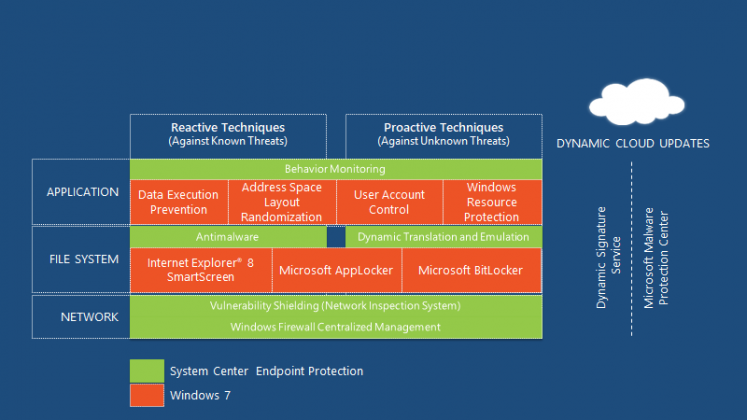The image size is (747, 420).
Task: Click Dynamic Translation and Emulation bar
Action: (444, 237)
